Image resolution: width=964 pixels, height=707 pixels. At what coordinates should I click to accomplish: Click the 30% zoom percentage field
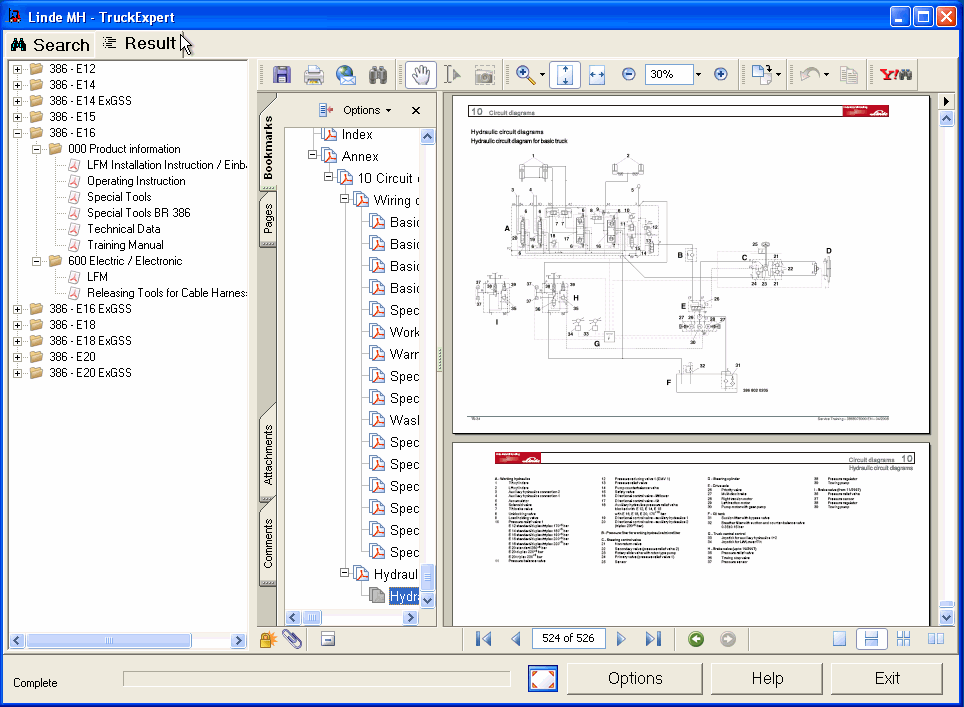point(668,74)
